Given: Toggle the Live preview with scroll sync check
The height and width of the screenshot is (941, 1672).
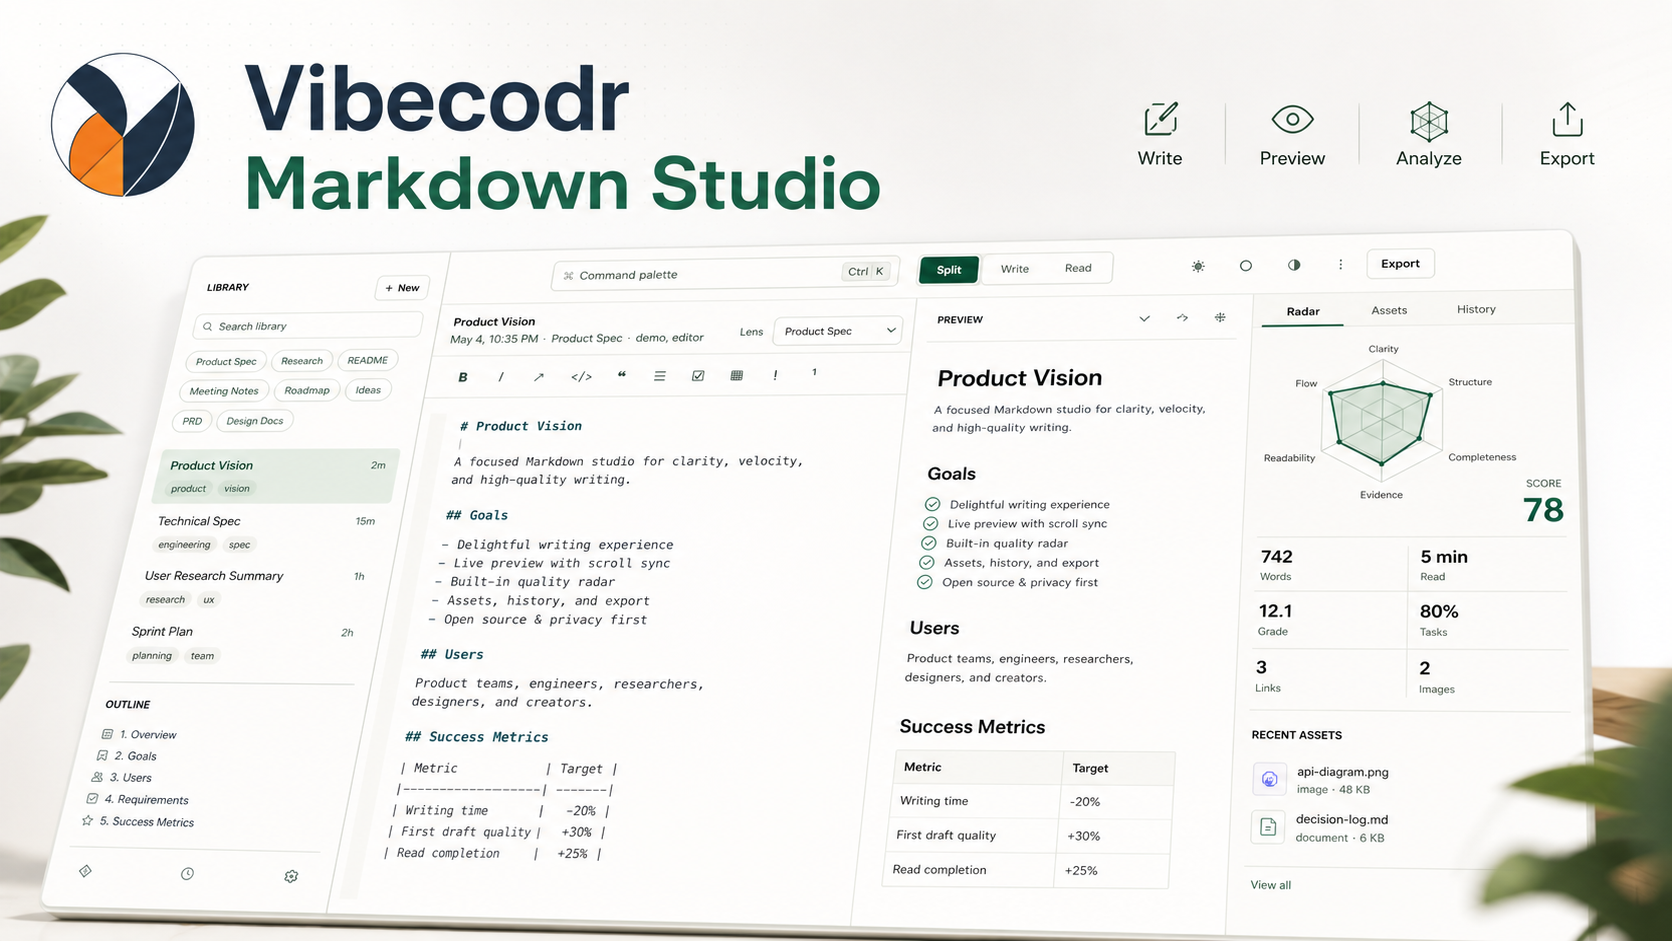Looking at the screenshot, I should coord(930,523).
